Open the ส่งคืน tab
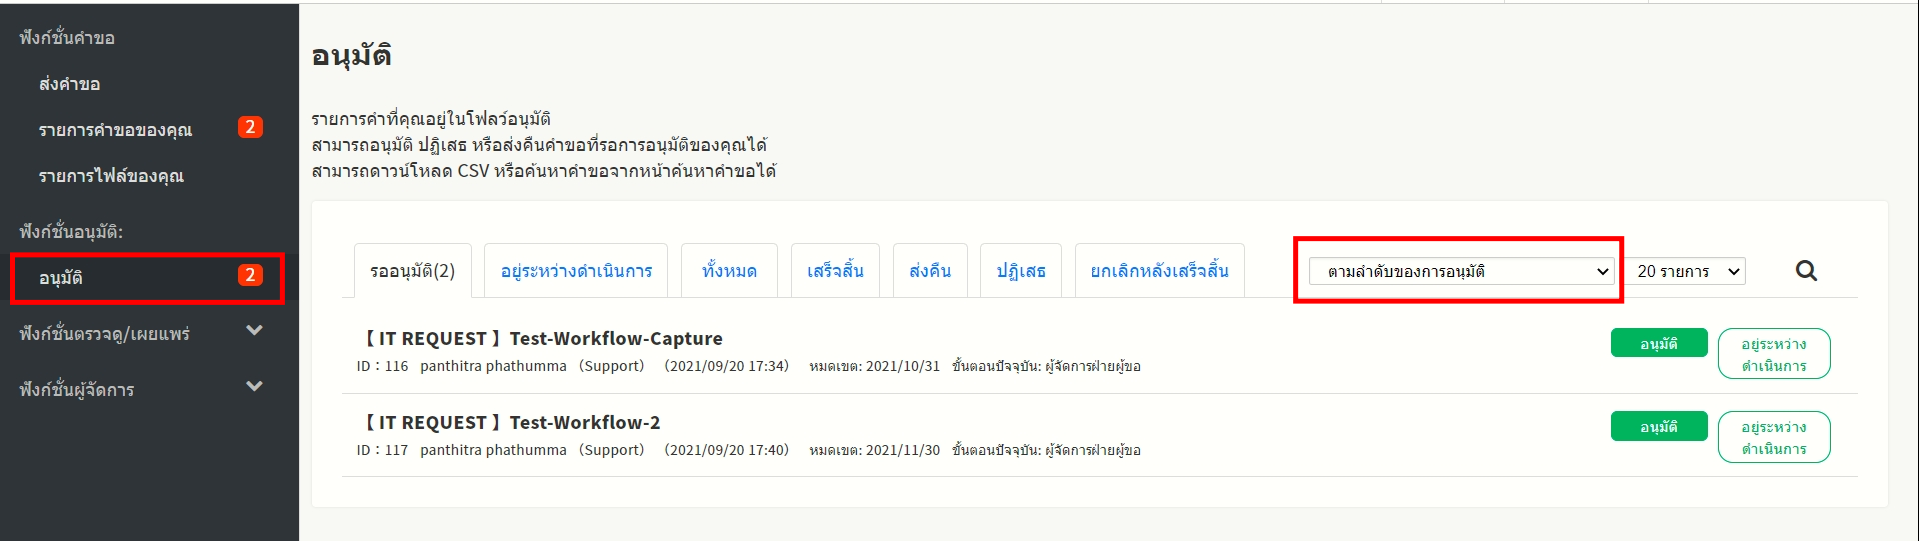The width and height of the screenshot is (1919, 541). tap(930, 271)
